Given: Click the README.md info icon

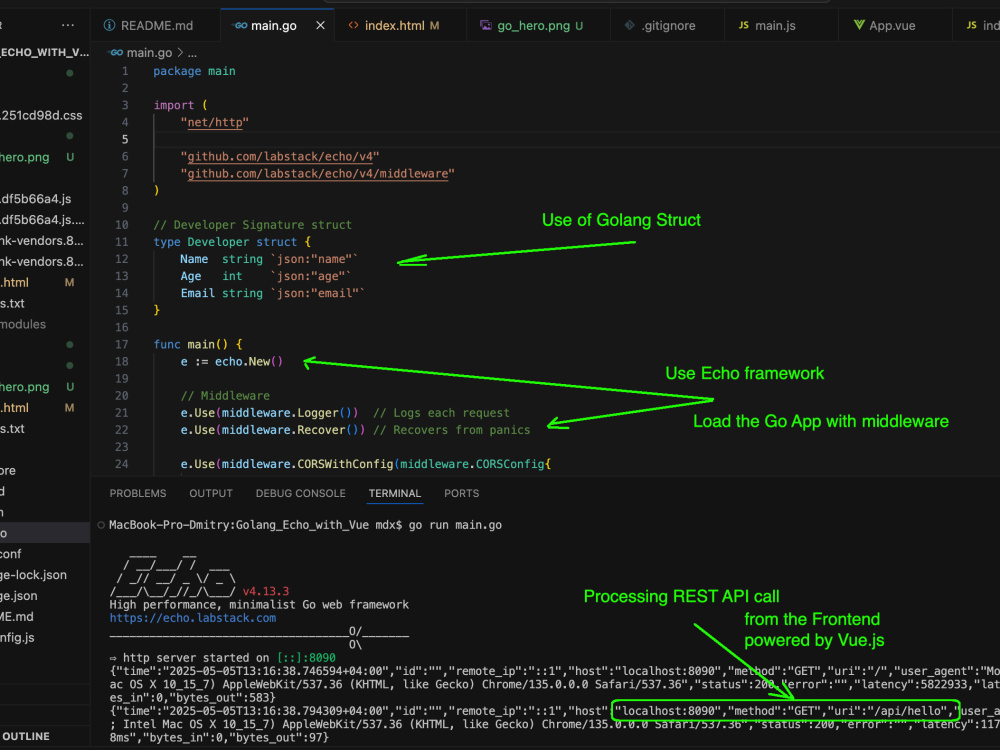Looking at the screenshot, I should [109, 26].
